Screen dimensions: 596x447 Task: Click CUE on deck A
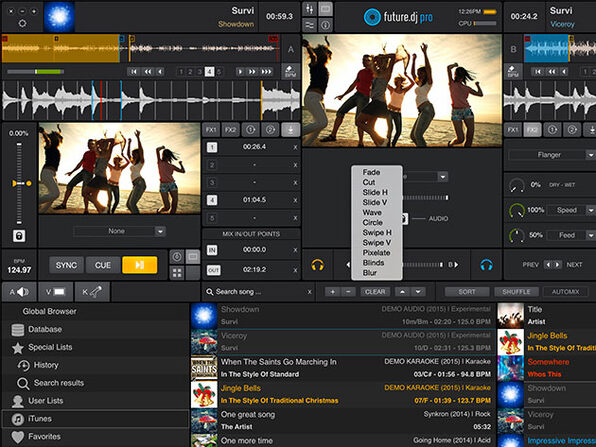tap(103, 265)
